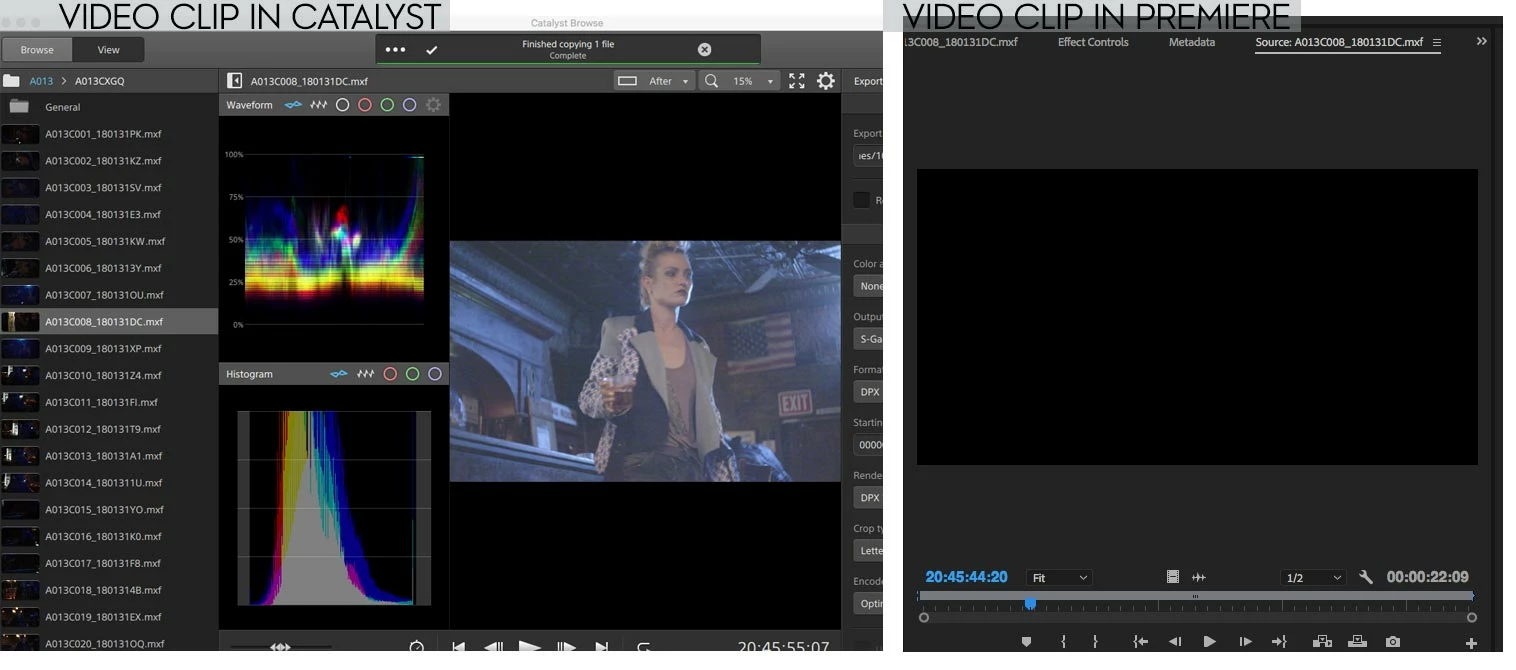This screenshot has width=1516, height=670.
Task: Click Drag Audio Only waveform icon
Action: click(1199, 577)
